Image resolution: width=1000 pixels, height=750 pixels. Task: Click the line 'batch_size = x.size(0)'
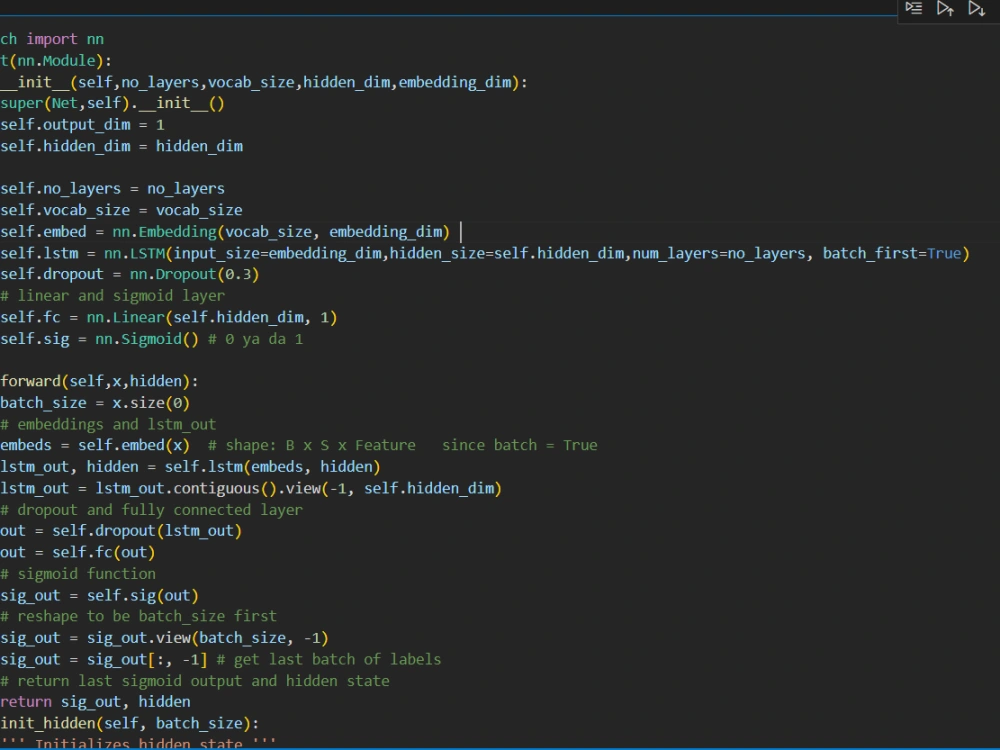95,403
